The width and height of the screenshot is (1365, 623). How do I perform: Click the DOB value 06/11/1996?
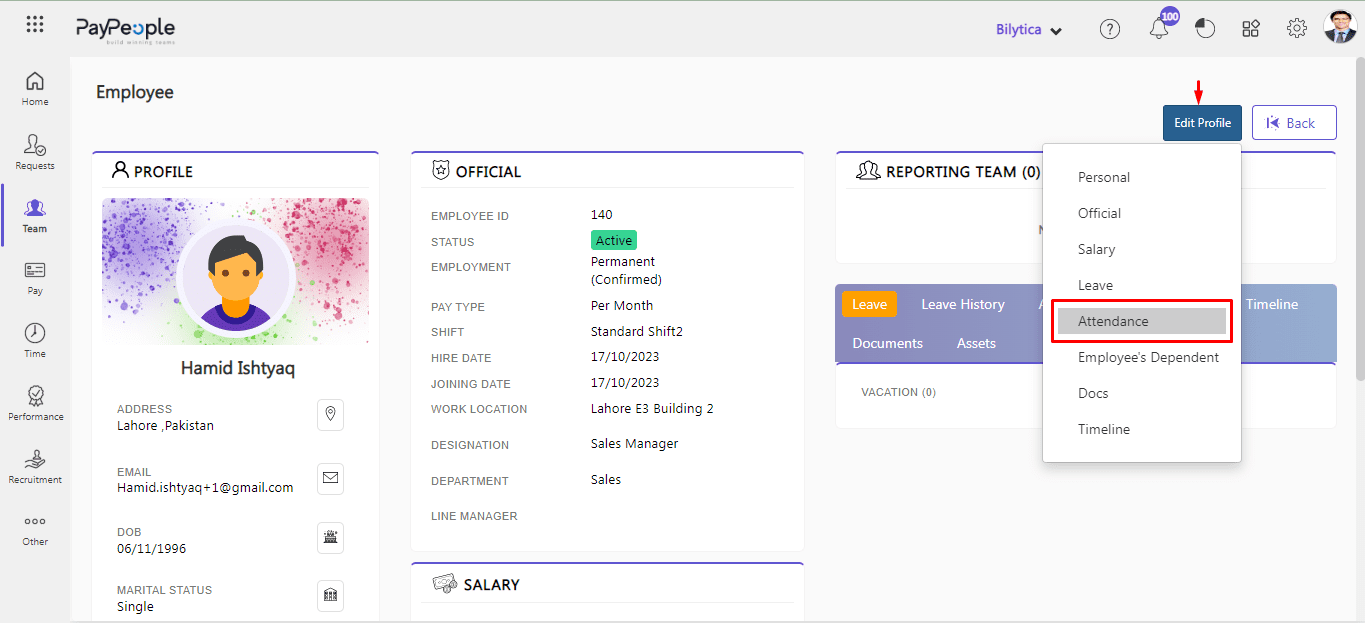tap(151, 549)
